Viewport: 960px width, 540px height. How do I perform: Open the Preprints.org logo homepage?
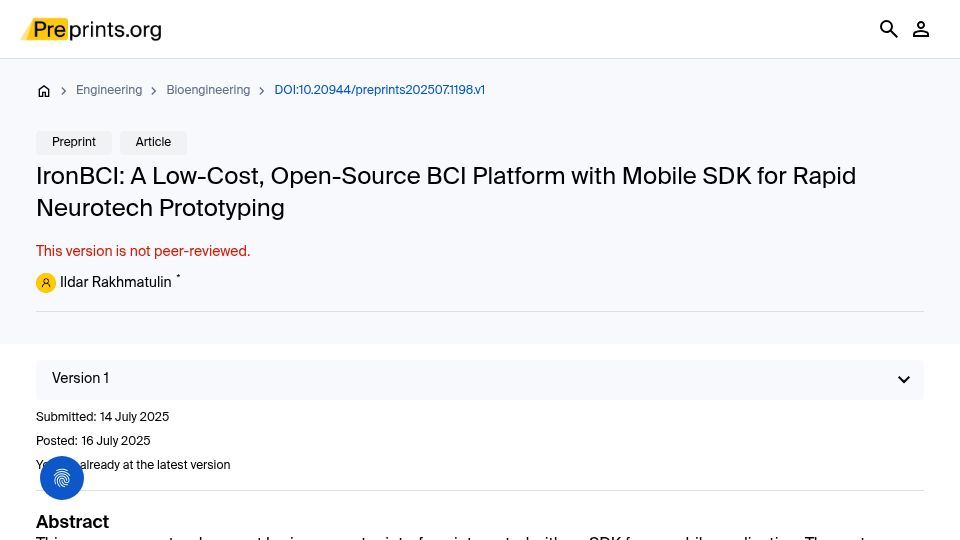point(91,29)
